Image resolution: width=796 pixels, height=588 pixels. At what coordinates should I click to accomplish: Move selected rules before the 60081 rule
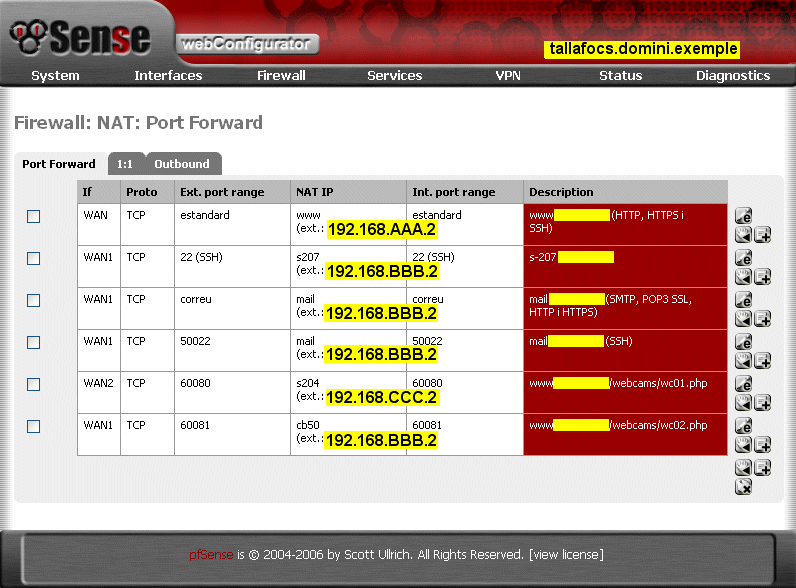pos(743,445)
